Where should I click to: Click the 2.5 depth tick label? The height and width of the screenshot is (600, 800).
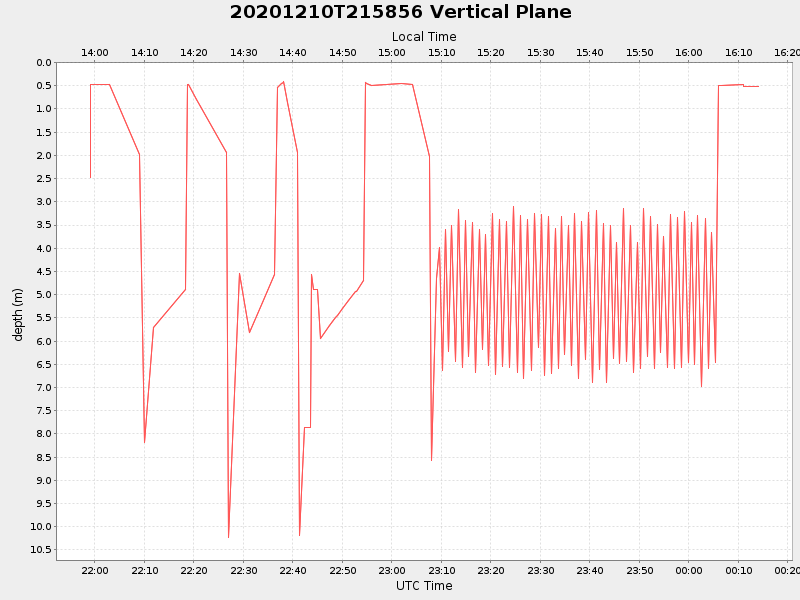coord(44,179)
